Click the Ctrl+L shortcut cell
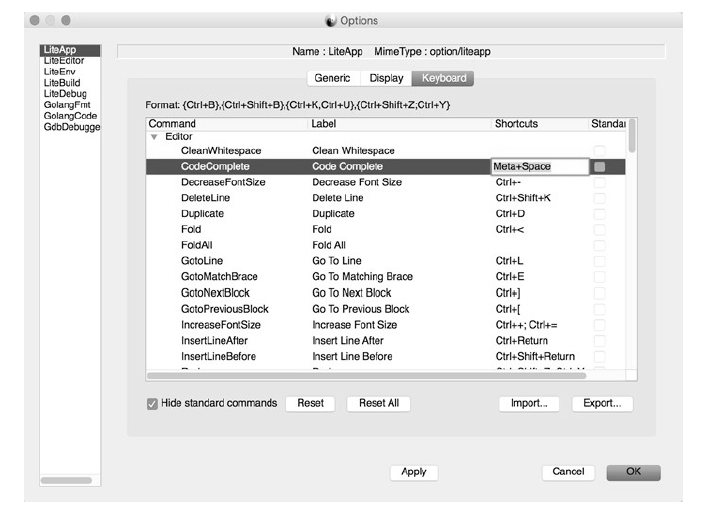The height and width of the screenshot is (518, 711). 509,261
